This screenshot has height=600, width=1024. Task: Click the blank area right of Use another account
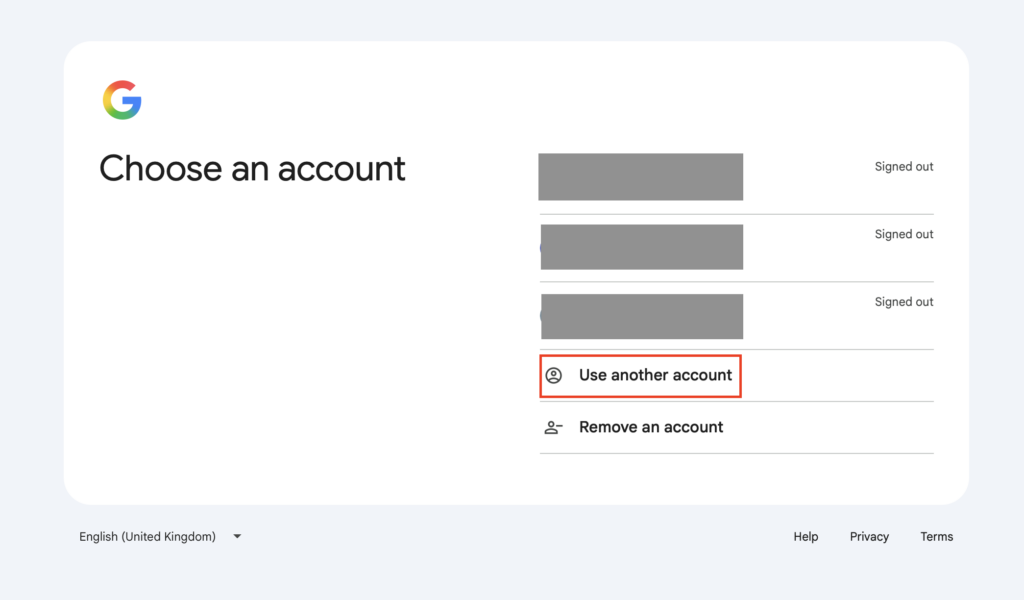pyautogui.click(x=838, y=375)
